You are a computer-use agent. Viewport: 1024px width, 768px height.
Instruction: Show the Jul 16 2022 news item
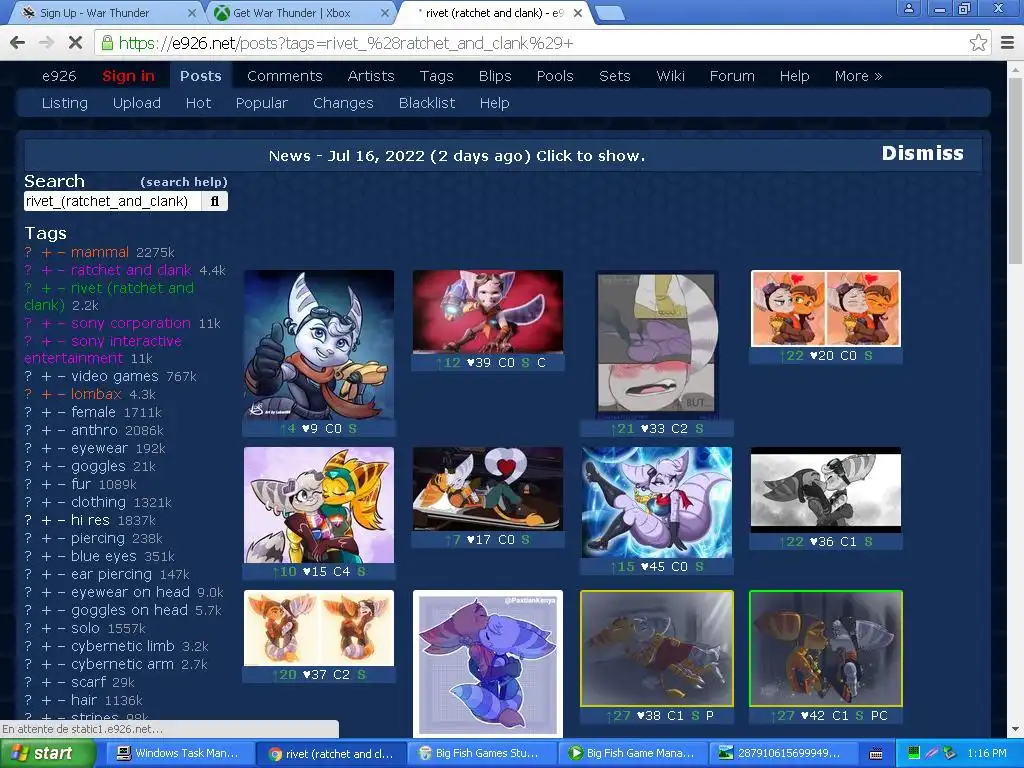click(x=456, y=156)
